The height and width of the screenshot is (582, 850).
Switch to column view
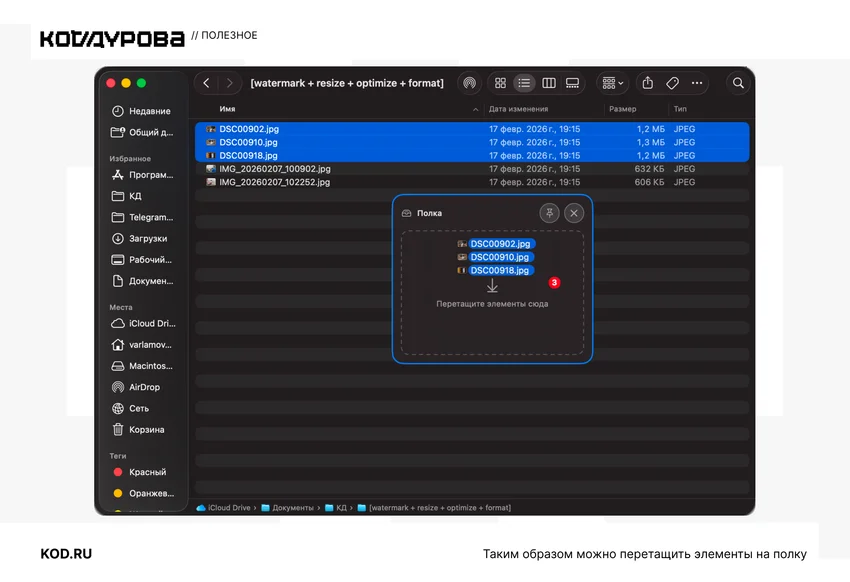(549, 83)
